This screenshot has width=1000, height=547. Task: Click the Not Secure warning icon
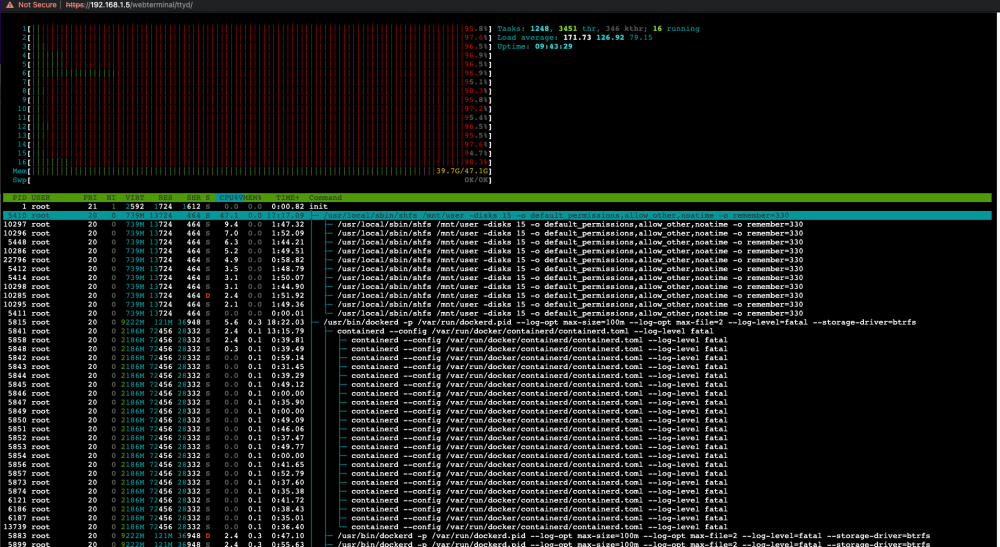pos(10,5)
